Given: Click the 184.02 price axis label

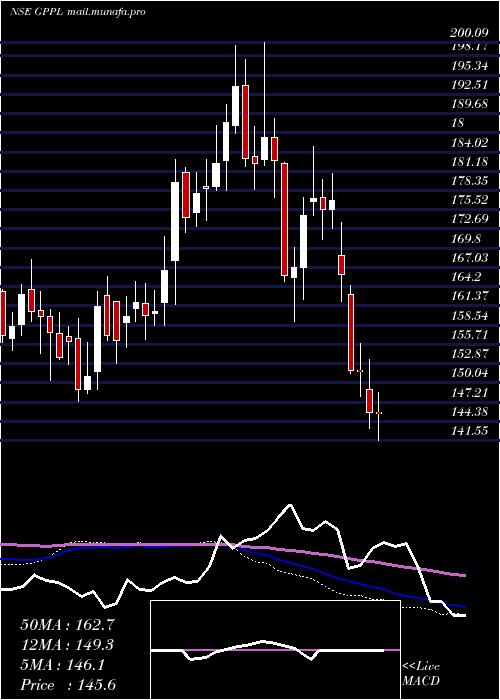Looking at the screenshot, I should 469,143.
